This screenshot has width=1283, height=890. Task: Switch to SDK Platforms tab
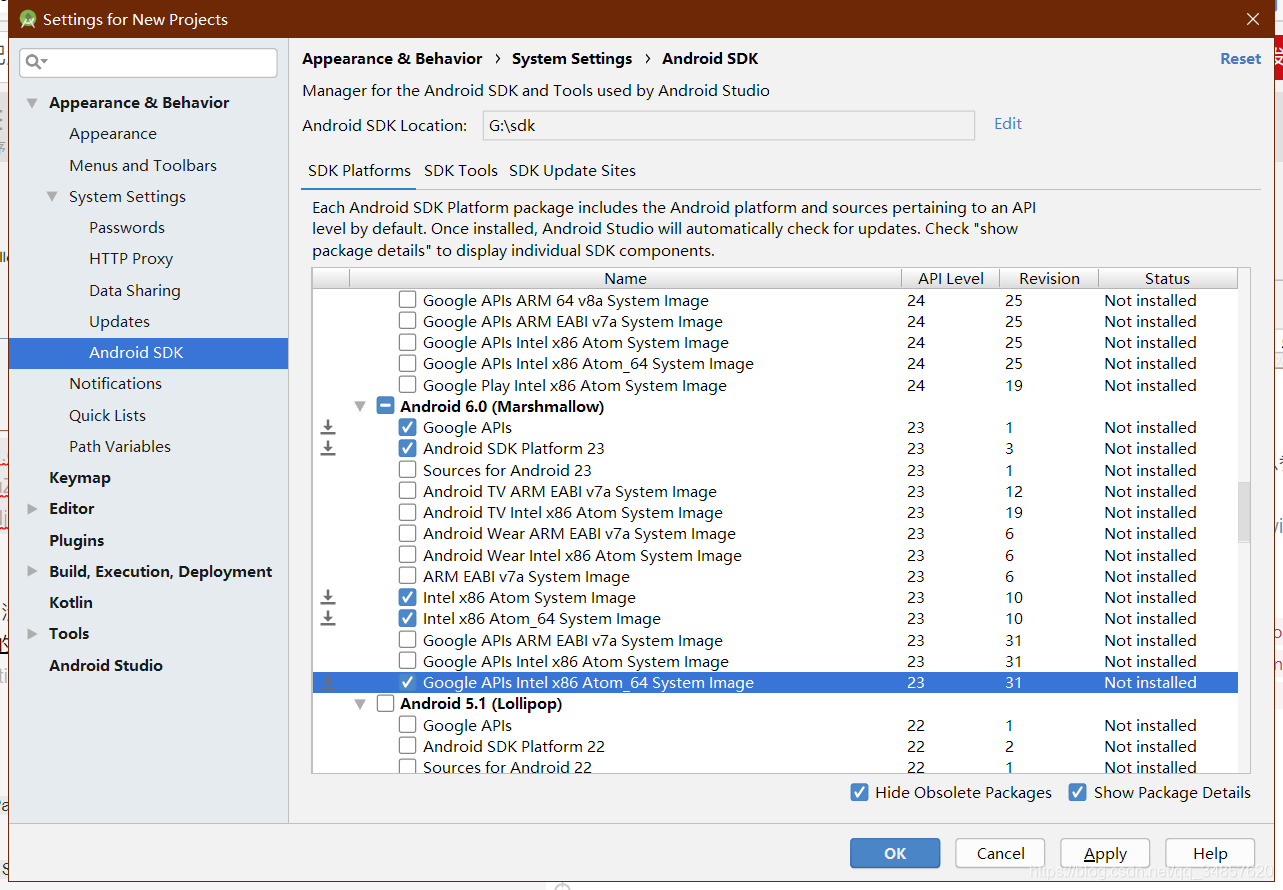click(x=359, y=171)
